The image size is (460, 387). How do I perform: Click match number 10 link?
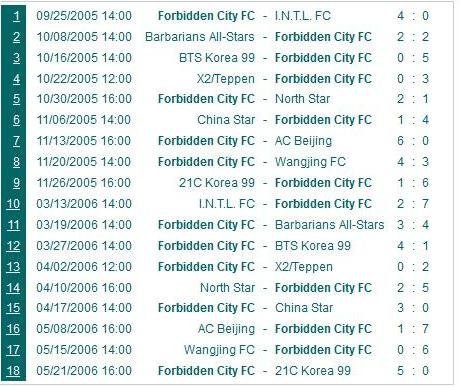[13, 204]
